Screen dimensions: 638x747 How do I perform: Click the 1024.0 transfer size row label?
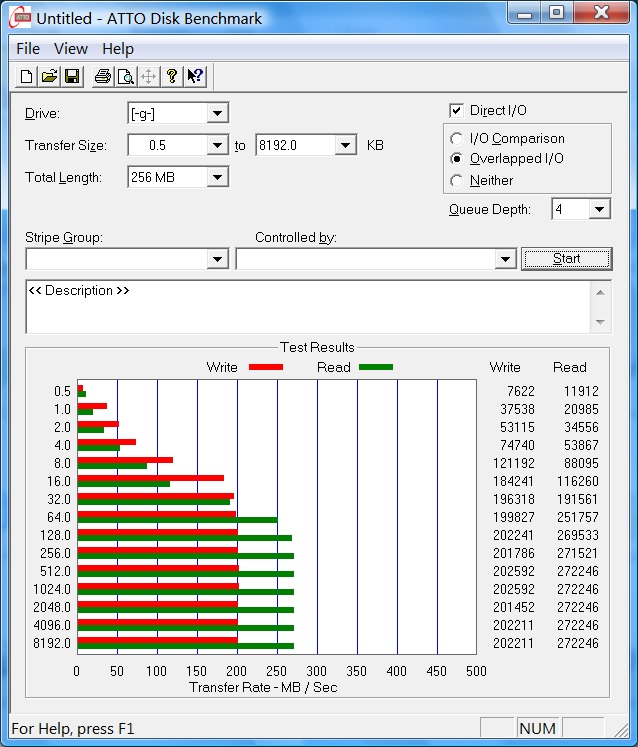coord(52,589)
